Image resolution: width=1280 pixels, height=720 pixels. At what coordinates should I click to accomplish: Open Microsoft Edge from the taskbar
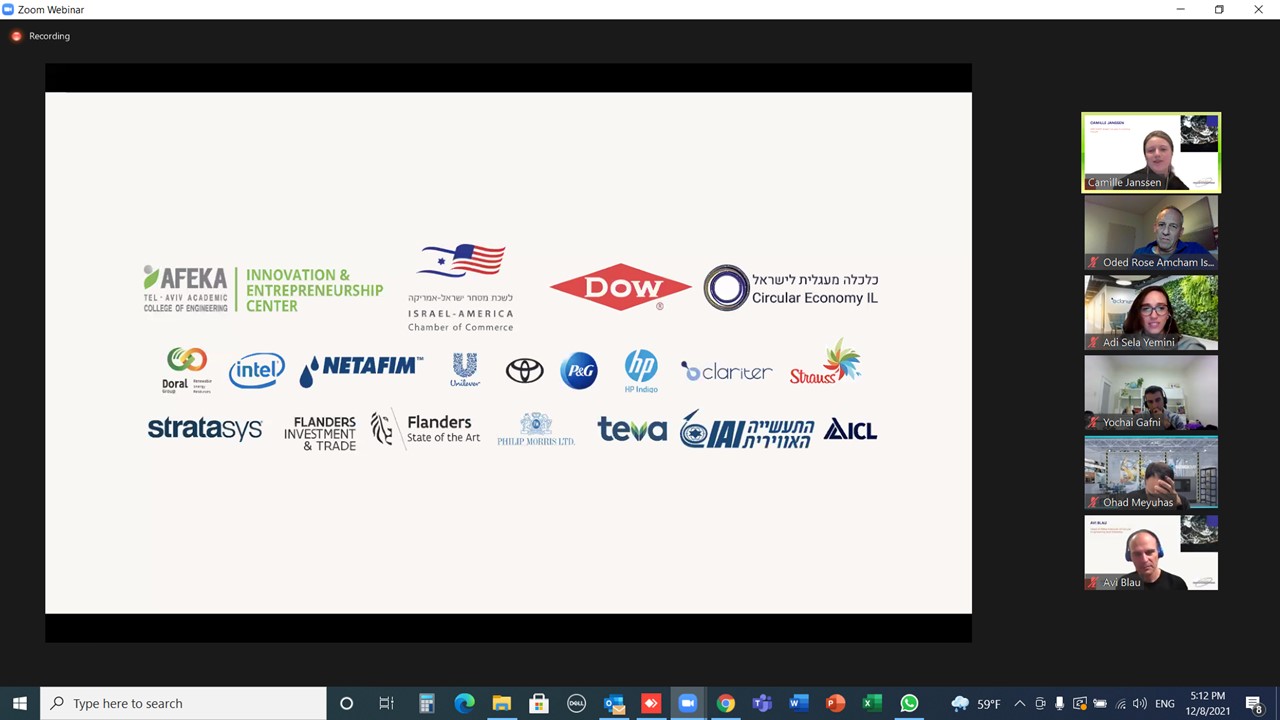tap(464, 703)
